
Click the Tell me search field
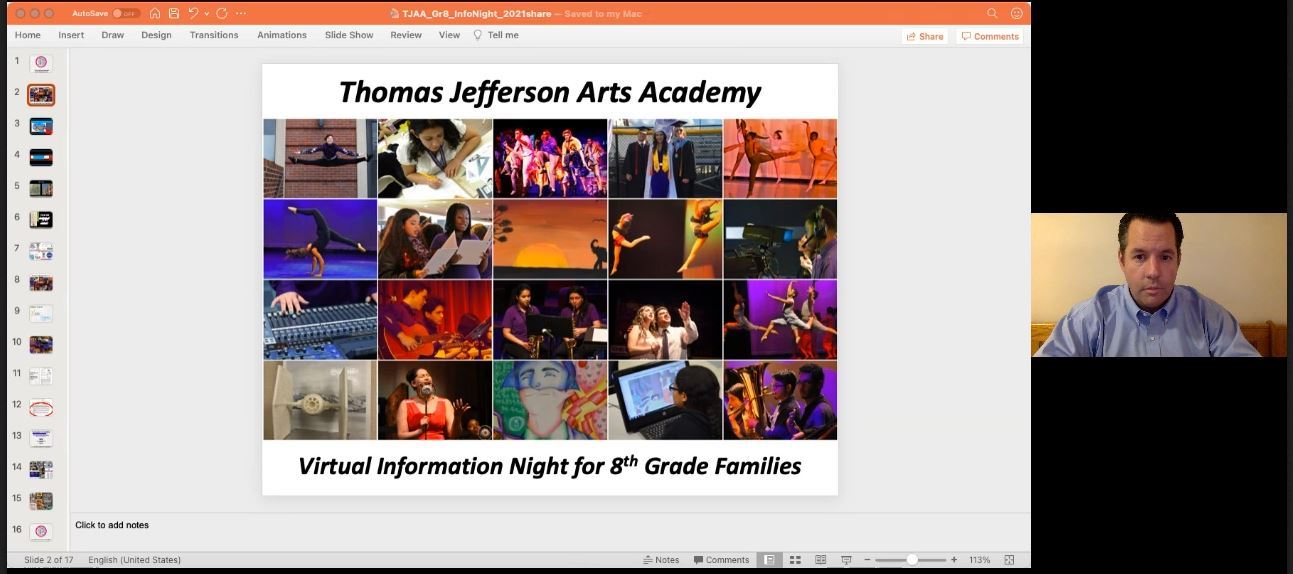(x=496, y=35)
